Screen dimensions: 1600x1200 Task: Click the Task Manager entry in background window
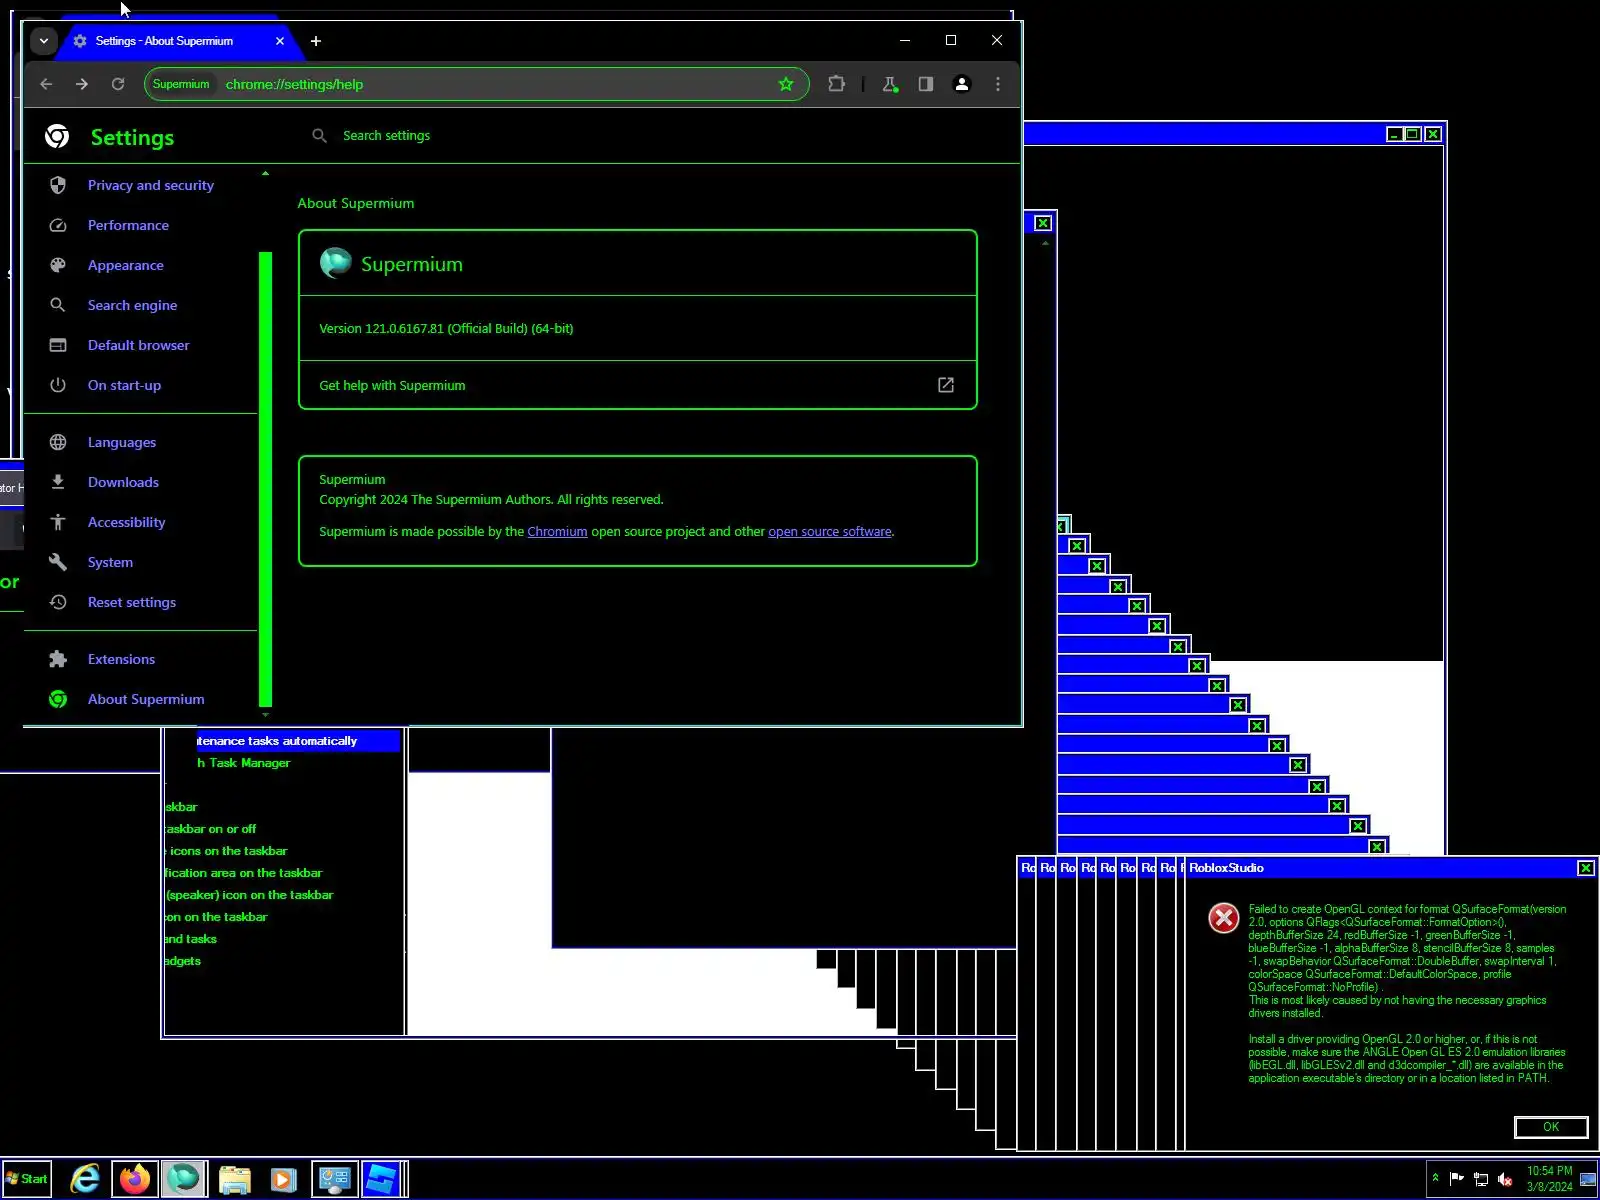244,763
